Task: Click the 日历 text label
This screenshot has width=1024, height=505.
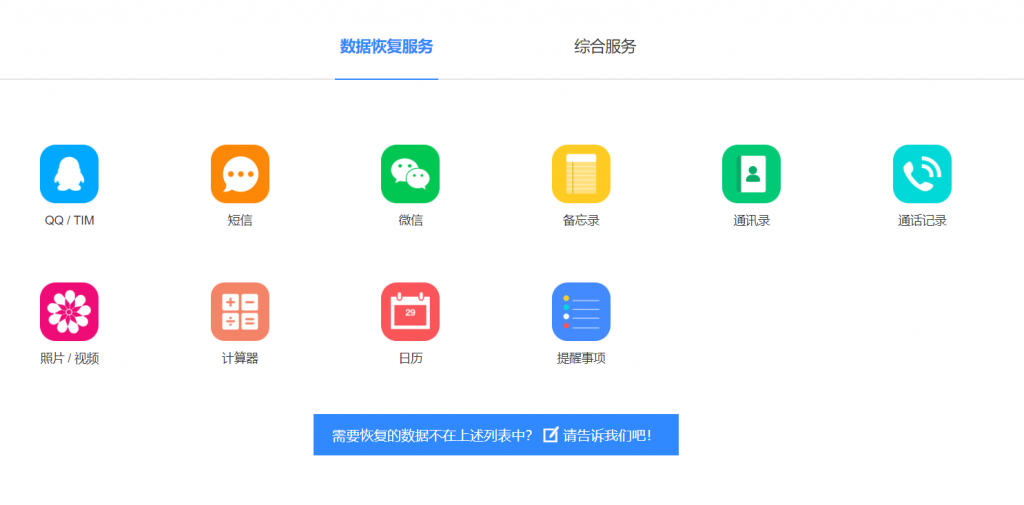Action: 410,359
